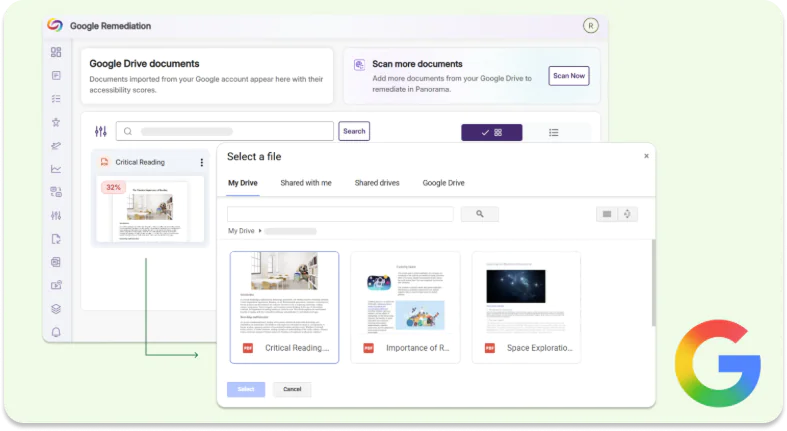787x431 pixels.
Task: Open the sliders settings icon in sidebar
Action: coord(56,215)
